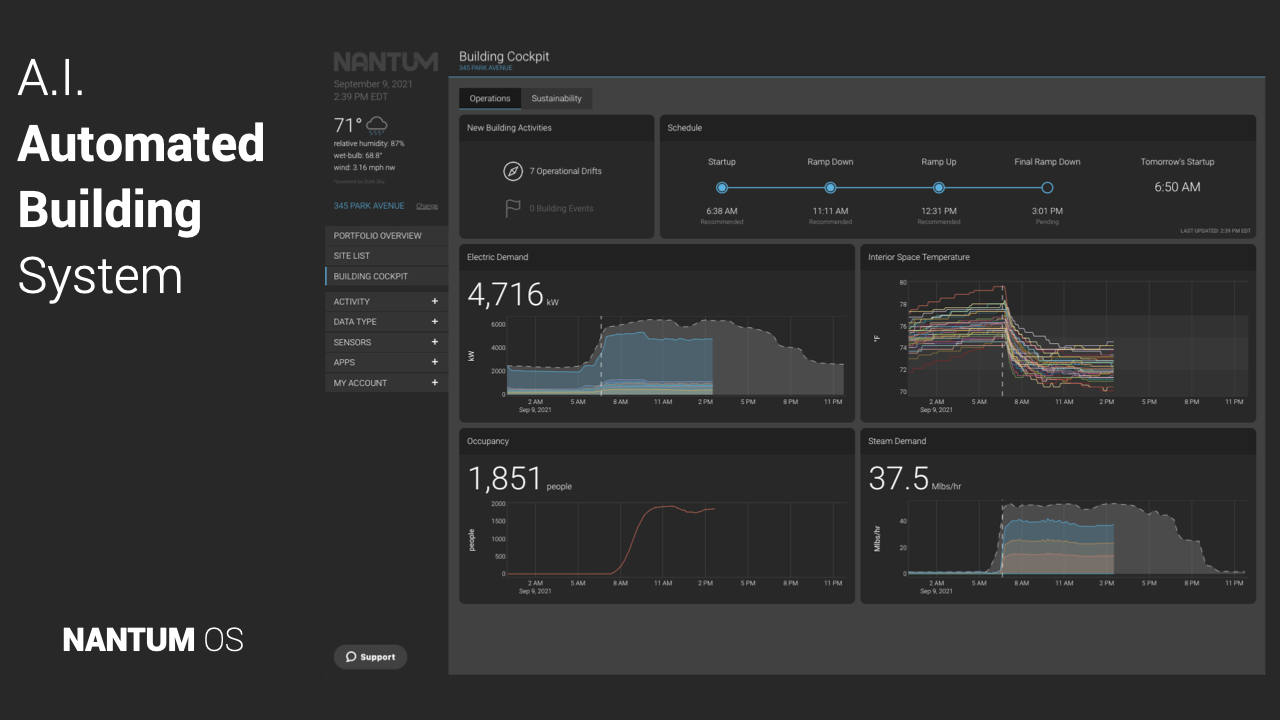
Task: Click the flag icon beside Building Events
Action: pos(513,208)
